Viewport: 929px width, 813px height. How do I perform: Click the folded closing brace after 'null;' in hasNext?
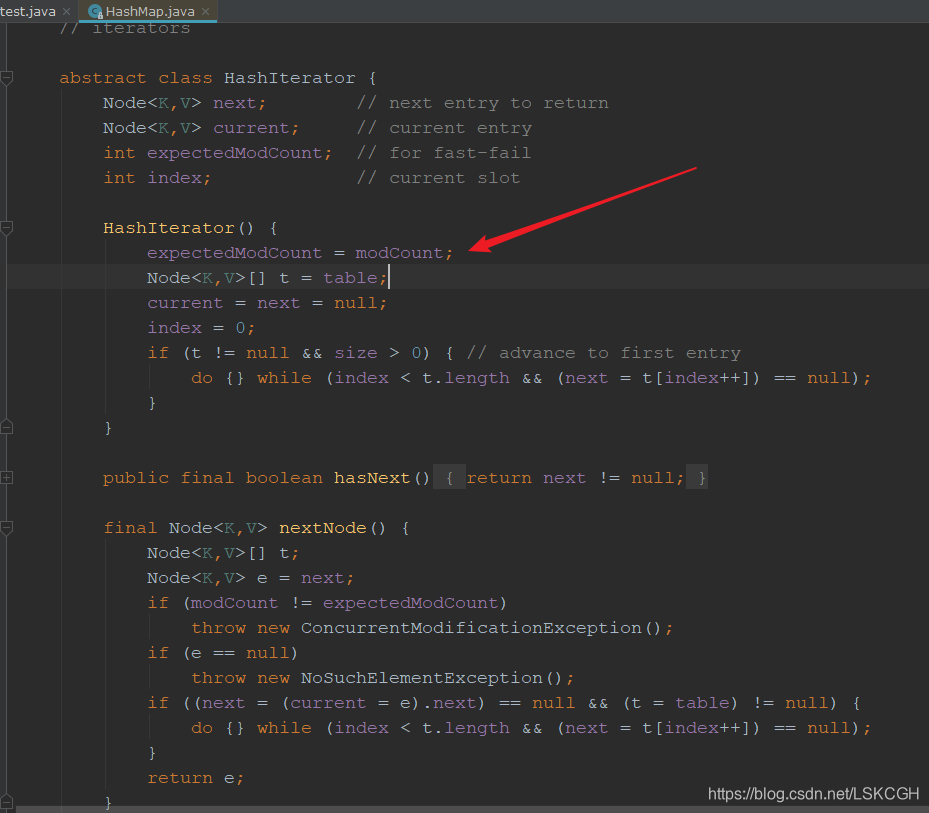point(697,478)
